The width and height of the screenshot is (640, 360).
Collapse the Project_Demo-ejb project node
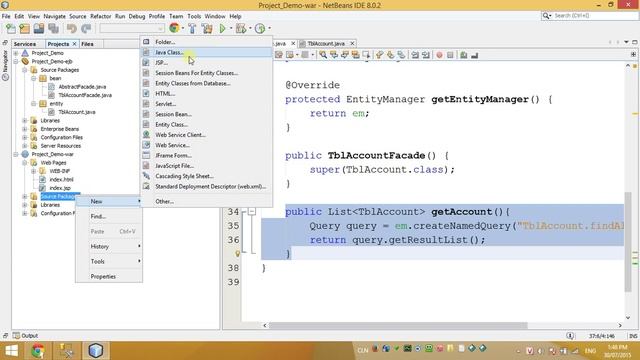[x=16, y=62]
